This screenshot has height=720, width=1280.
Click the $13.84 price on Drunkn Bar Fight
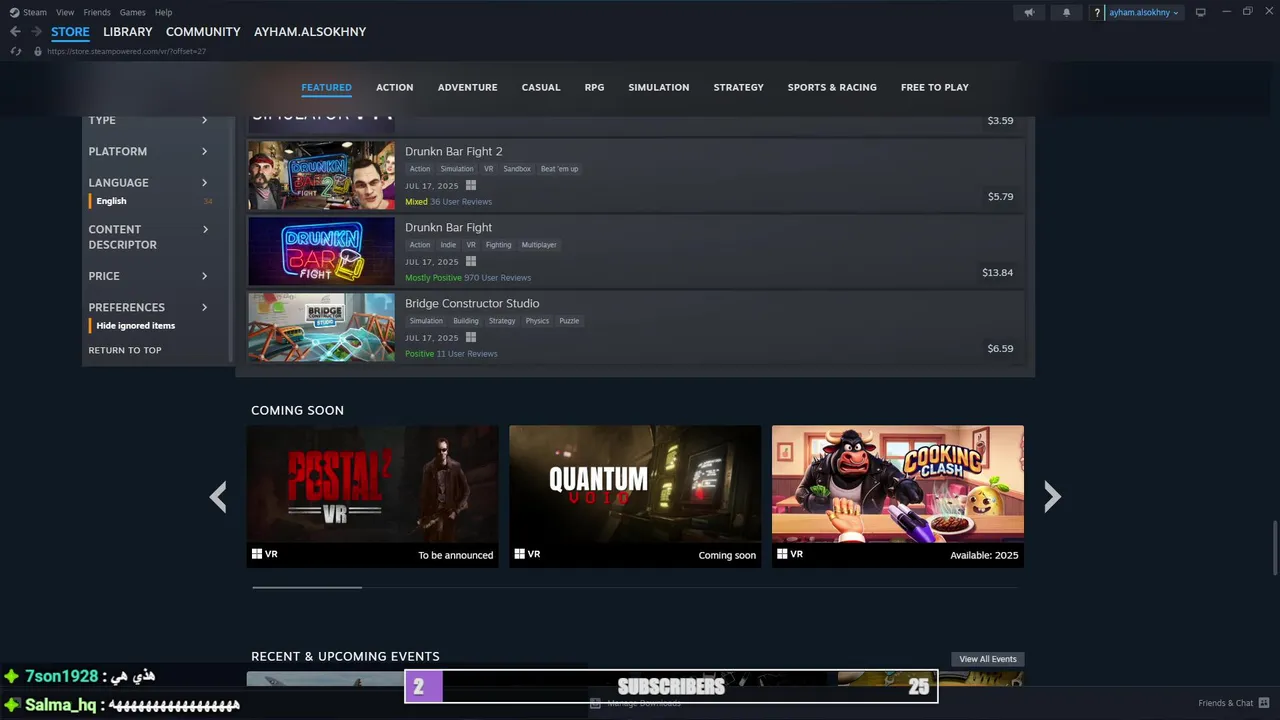tap(997, 272)
